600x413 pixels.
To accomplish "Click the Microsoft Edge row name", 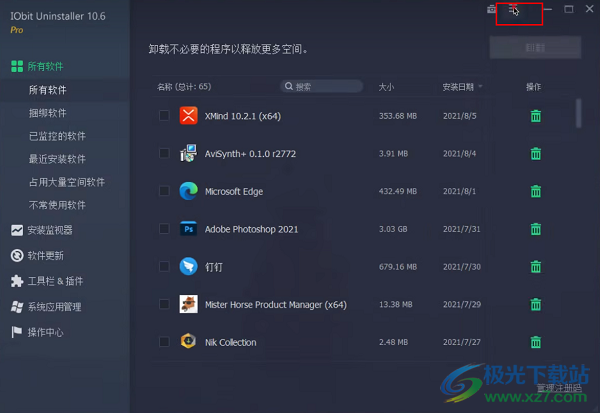I will 234,191.
